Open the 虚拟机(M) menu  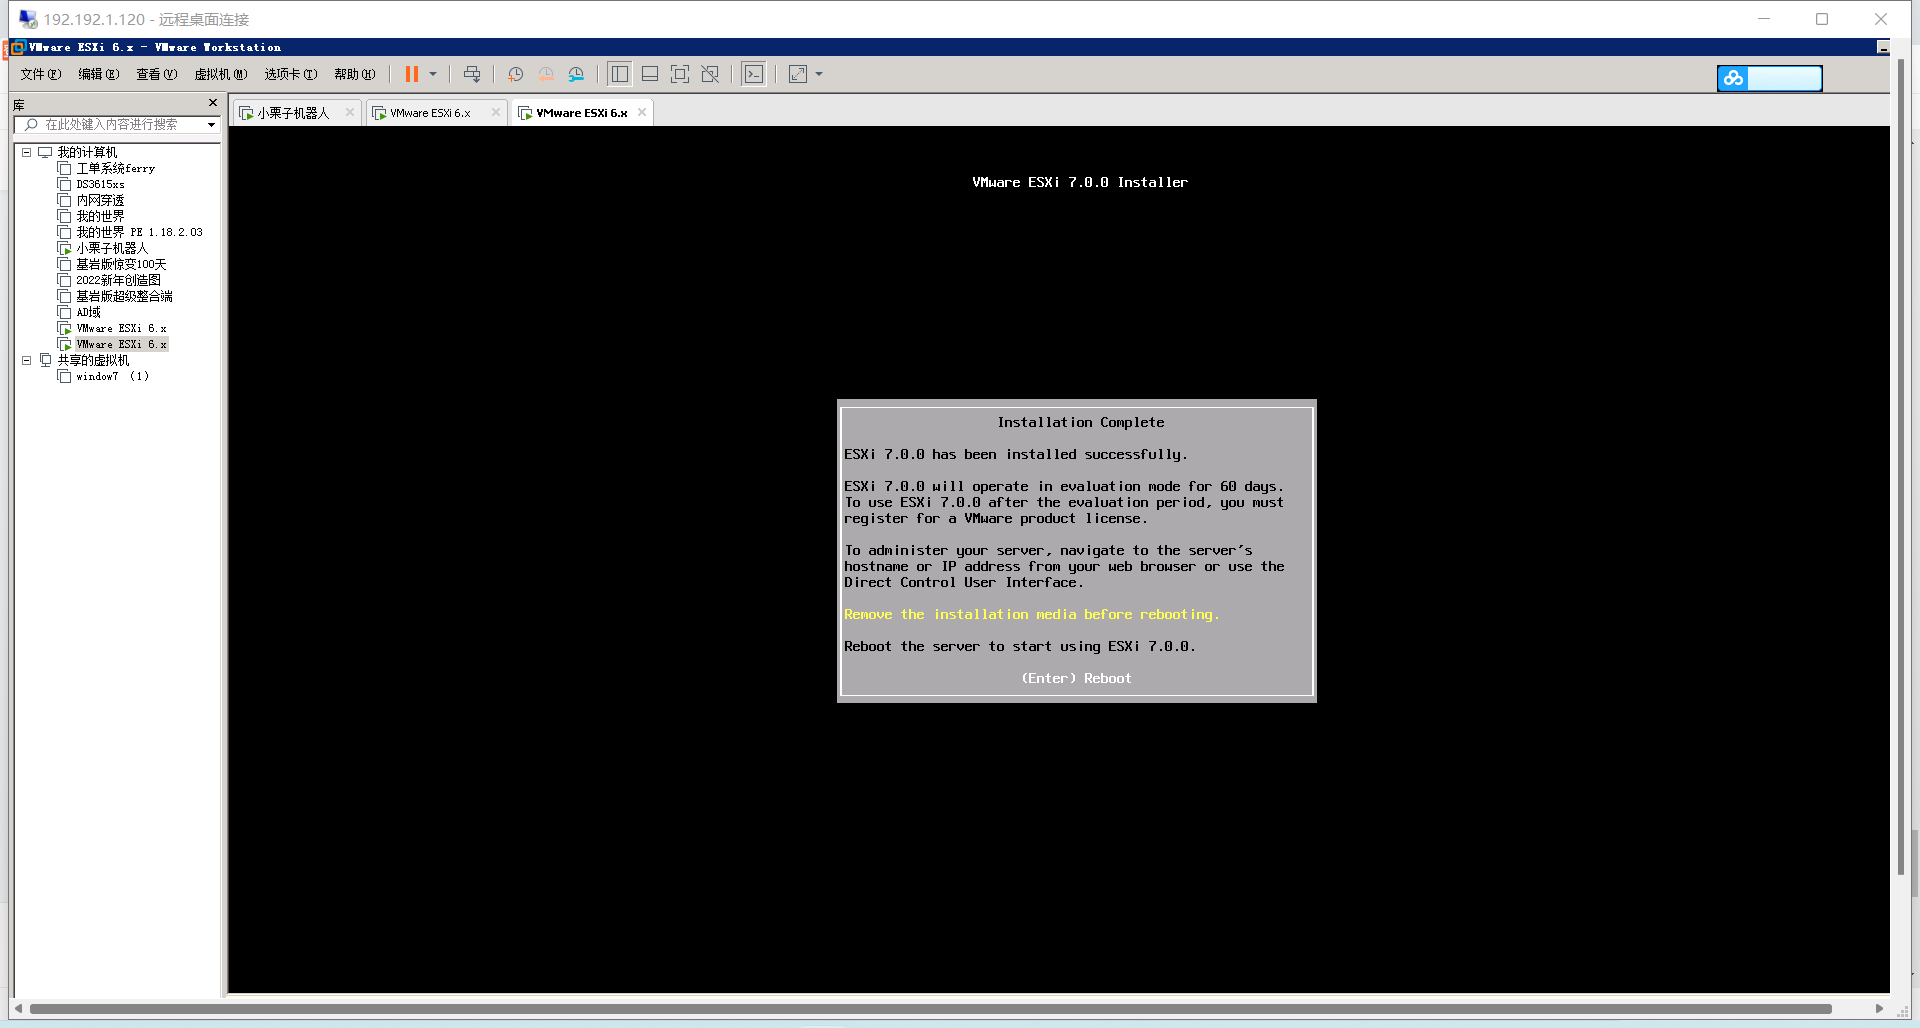221,74
